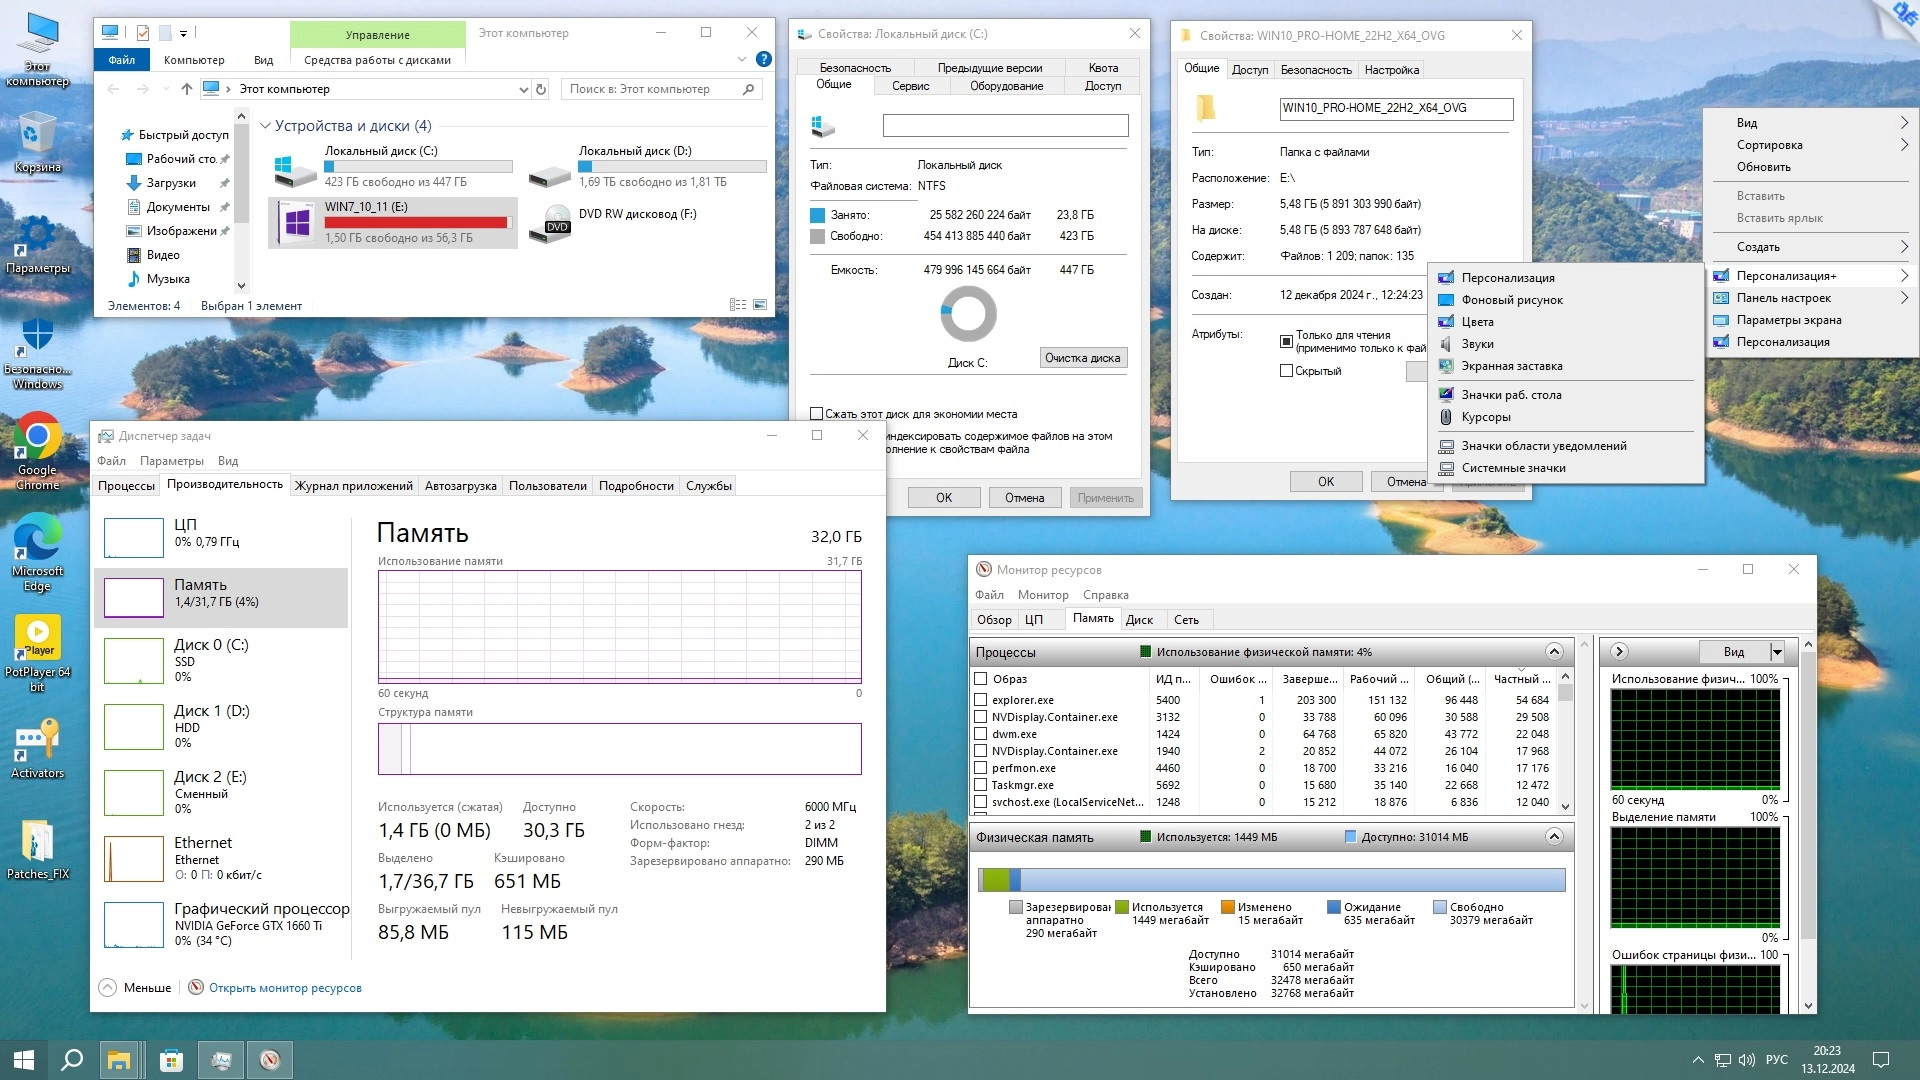Click refresh icon in Explorer address bar
This screenshot has width=1920, height=1080.
[541, 89]
